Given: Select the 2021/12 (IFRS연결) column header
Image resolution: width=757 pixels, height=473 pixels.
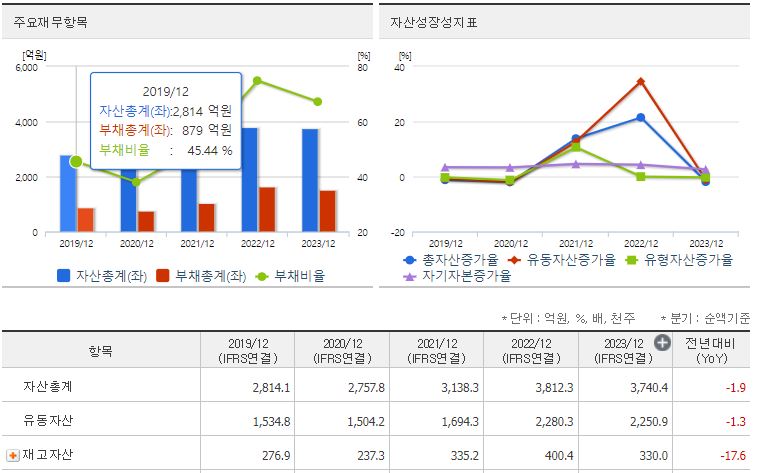Looking at the screenshot, I should 436,350.
